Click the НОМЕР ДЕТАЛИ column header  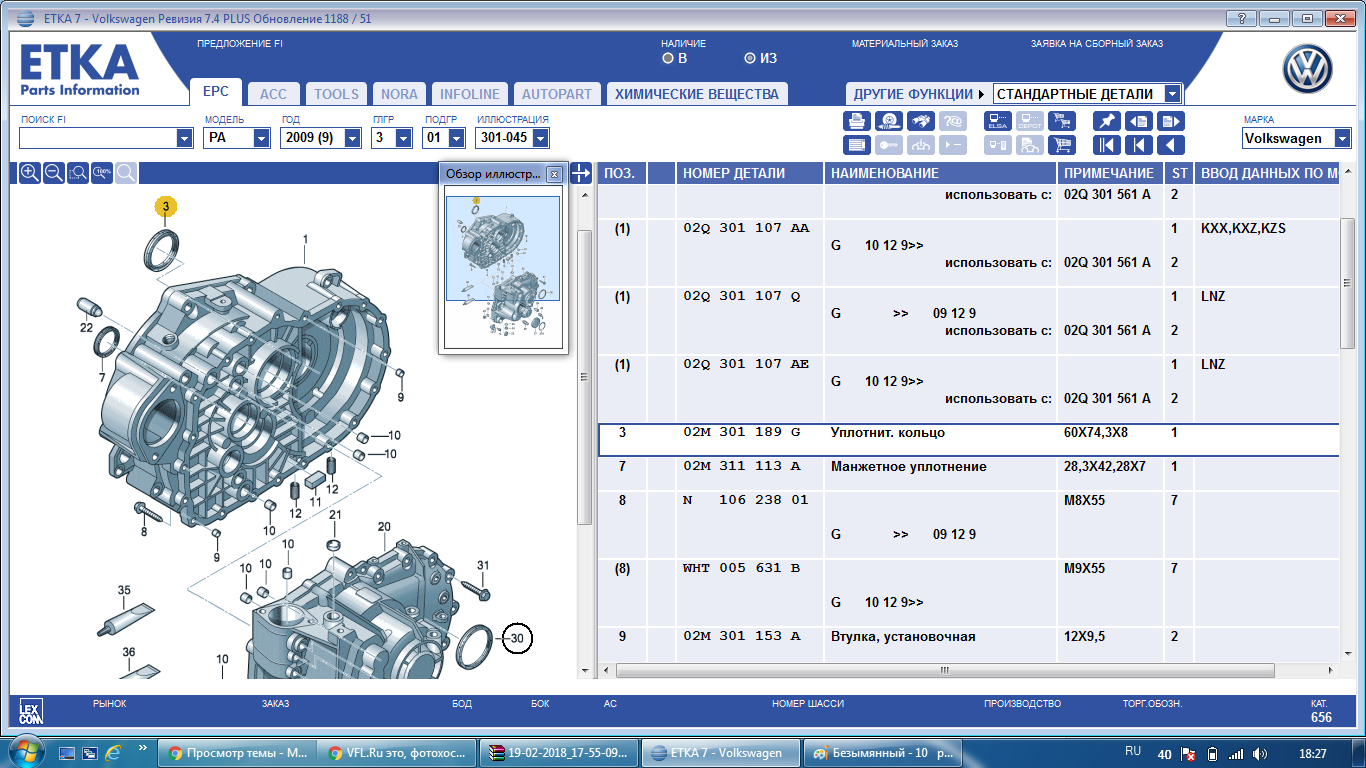point(749,173)
